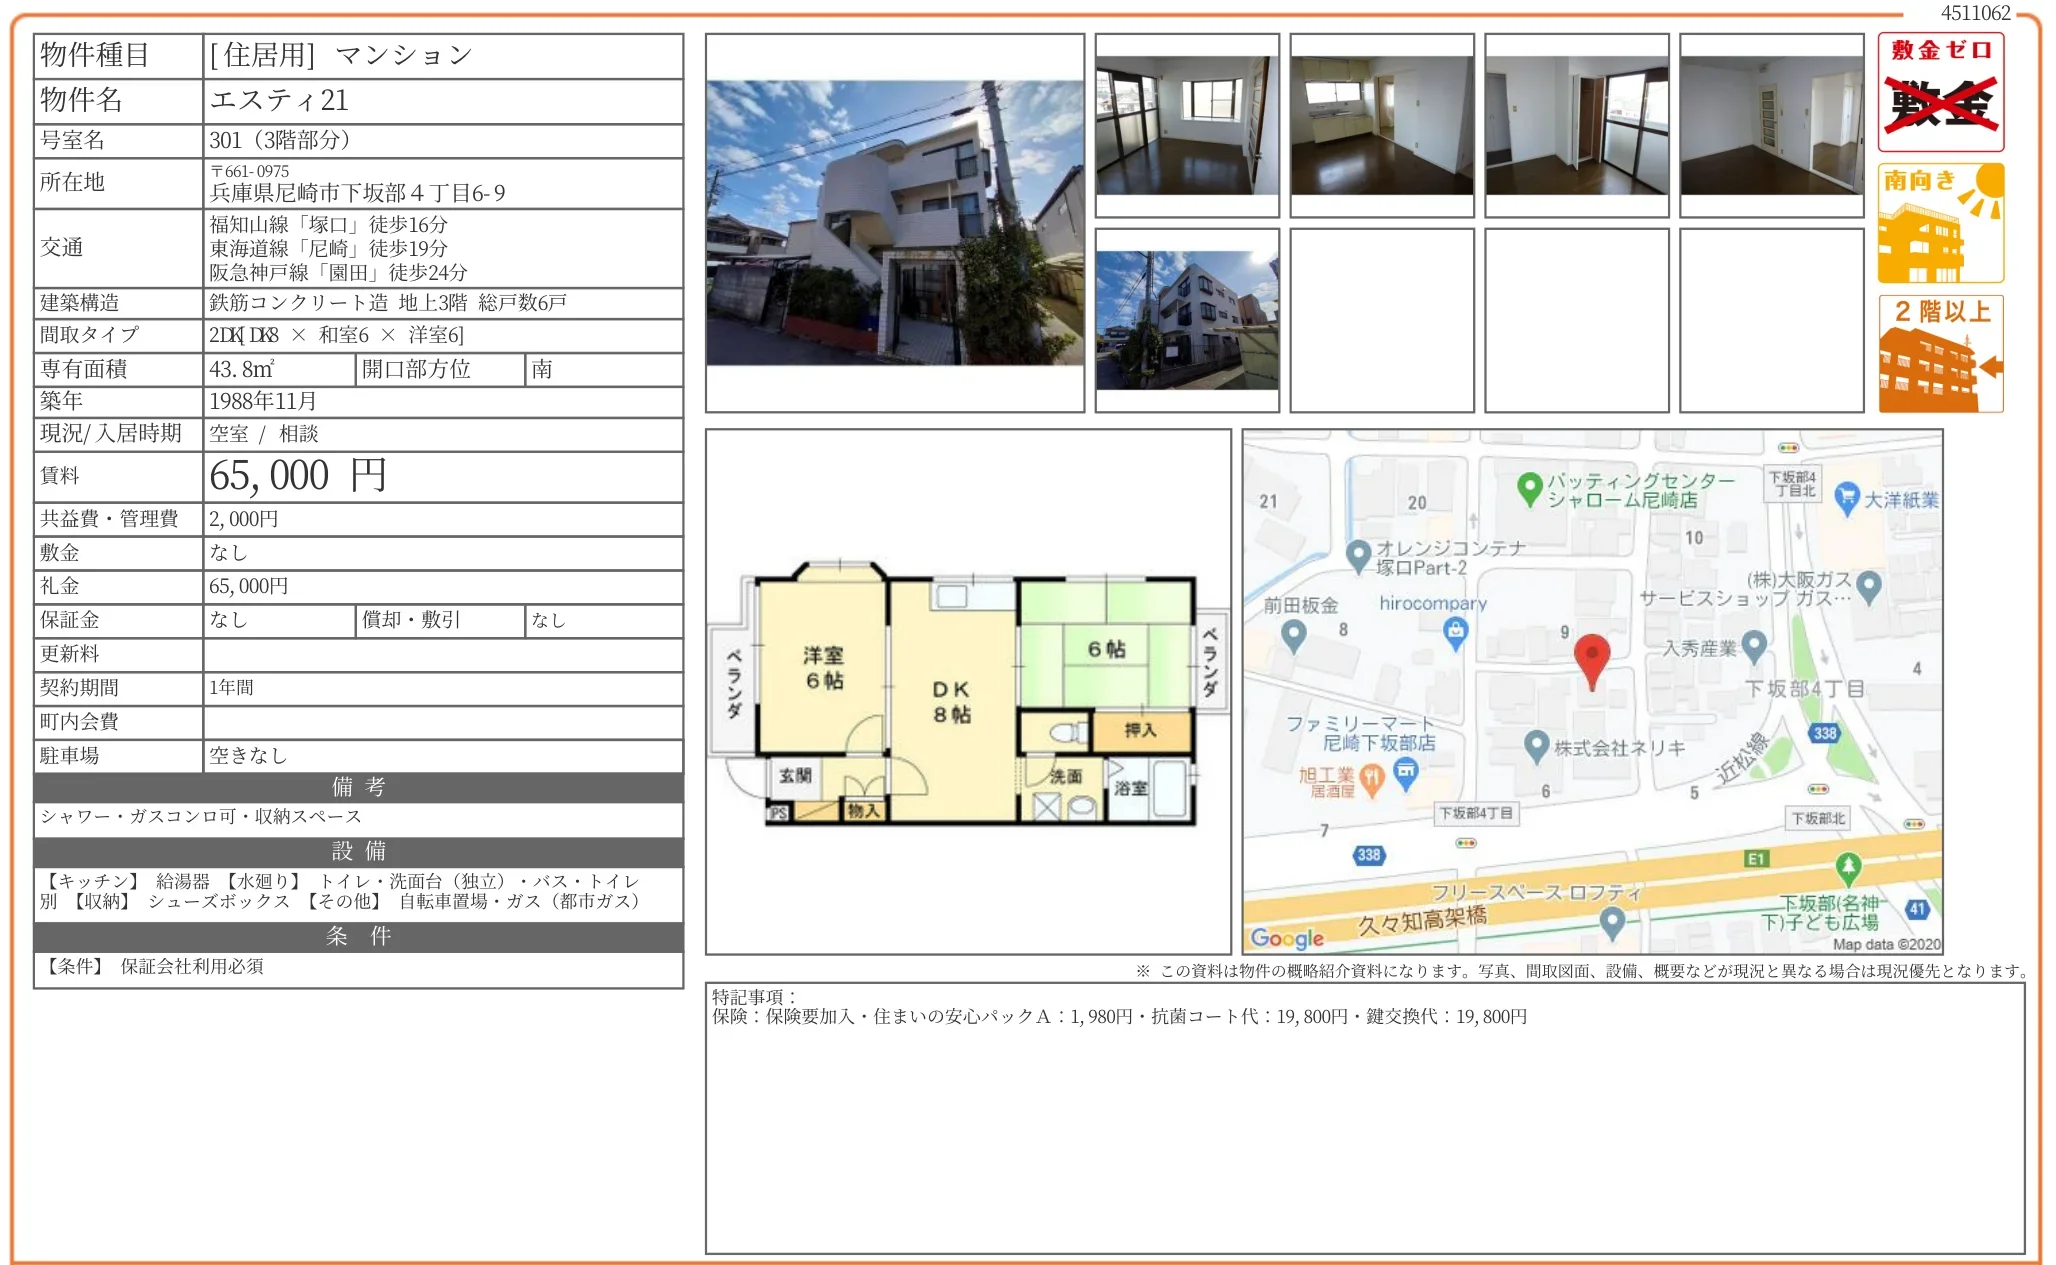The height and width of the screenshot is (1265, 2056).
Task: Click the 2階以上 building badge icon
Action: click(1940, 354)
